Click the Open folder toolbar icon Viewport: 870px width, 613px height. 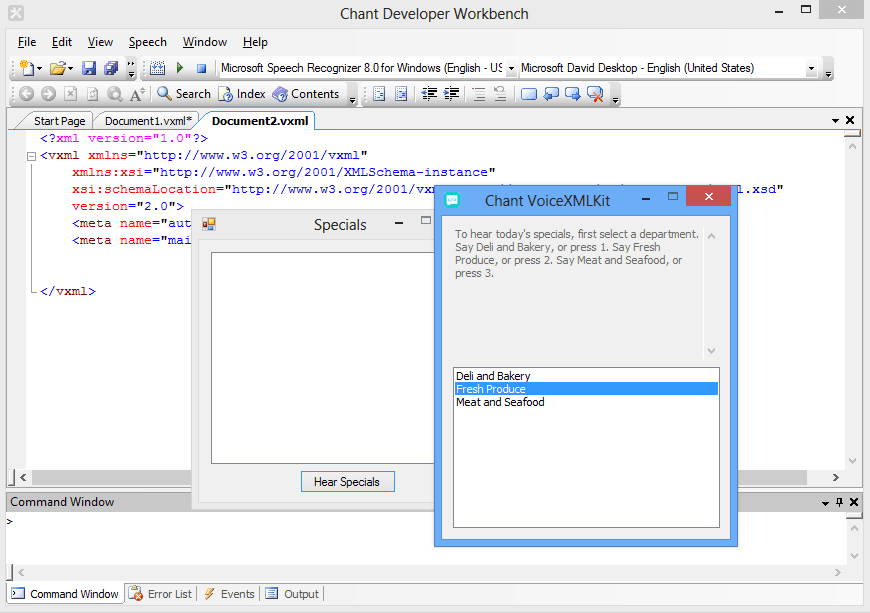tap(57, 68)
